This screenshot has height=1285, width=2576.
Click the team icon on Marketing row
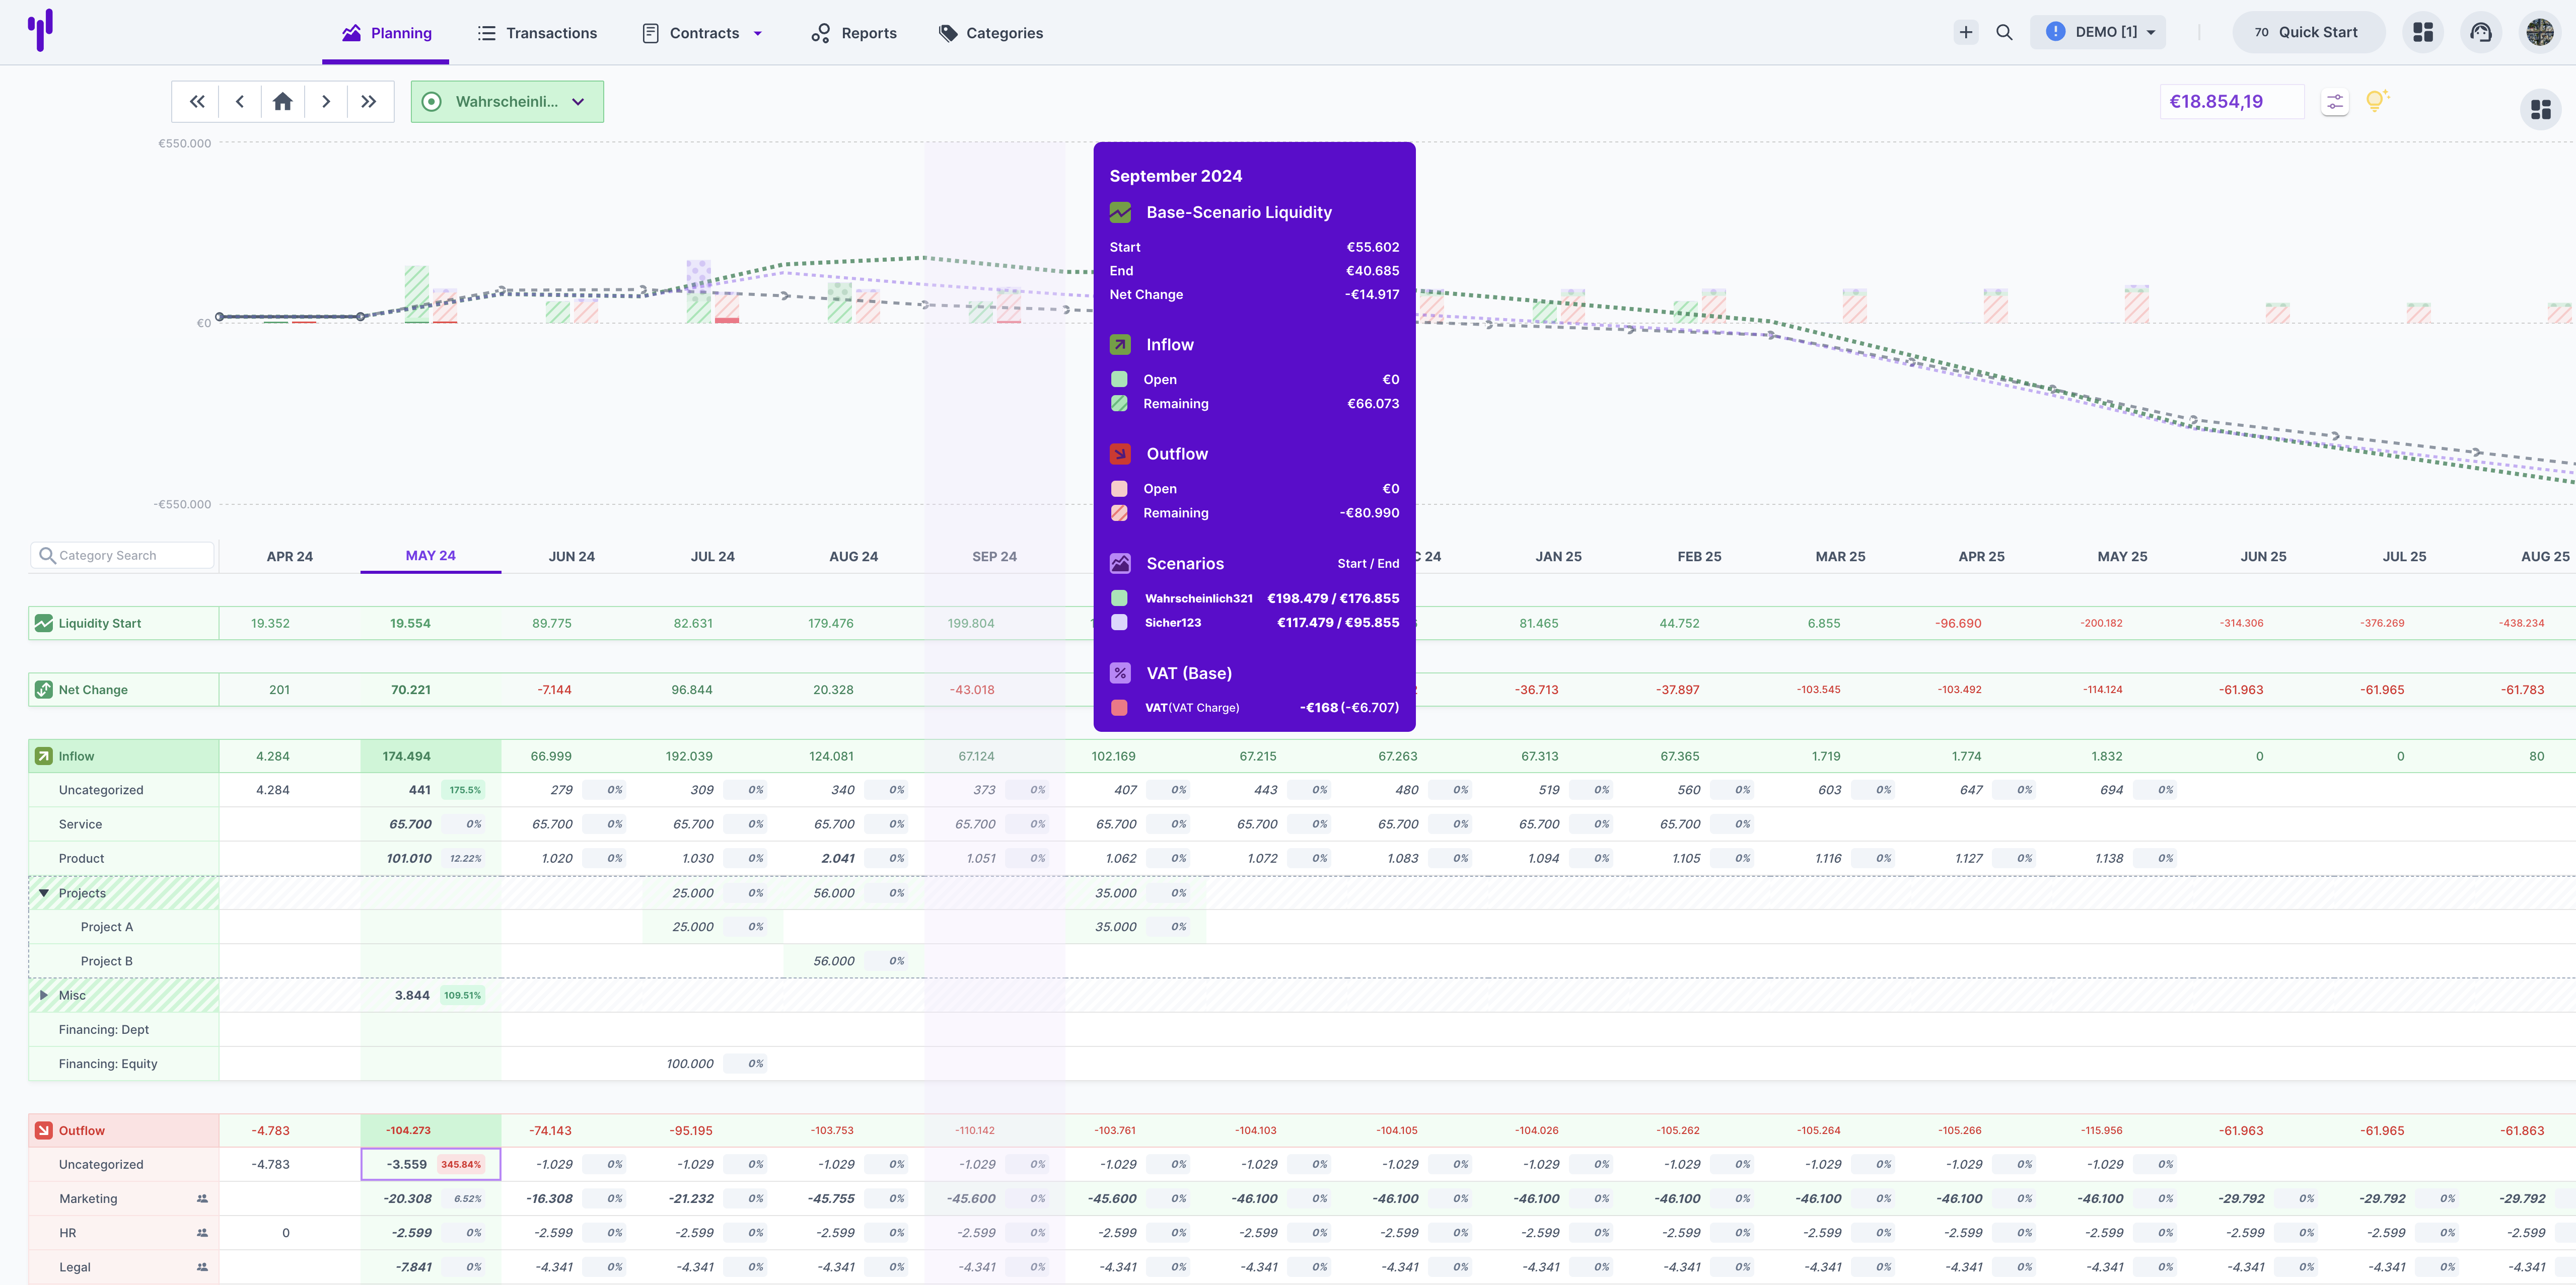tap(202, 1198)
